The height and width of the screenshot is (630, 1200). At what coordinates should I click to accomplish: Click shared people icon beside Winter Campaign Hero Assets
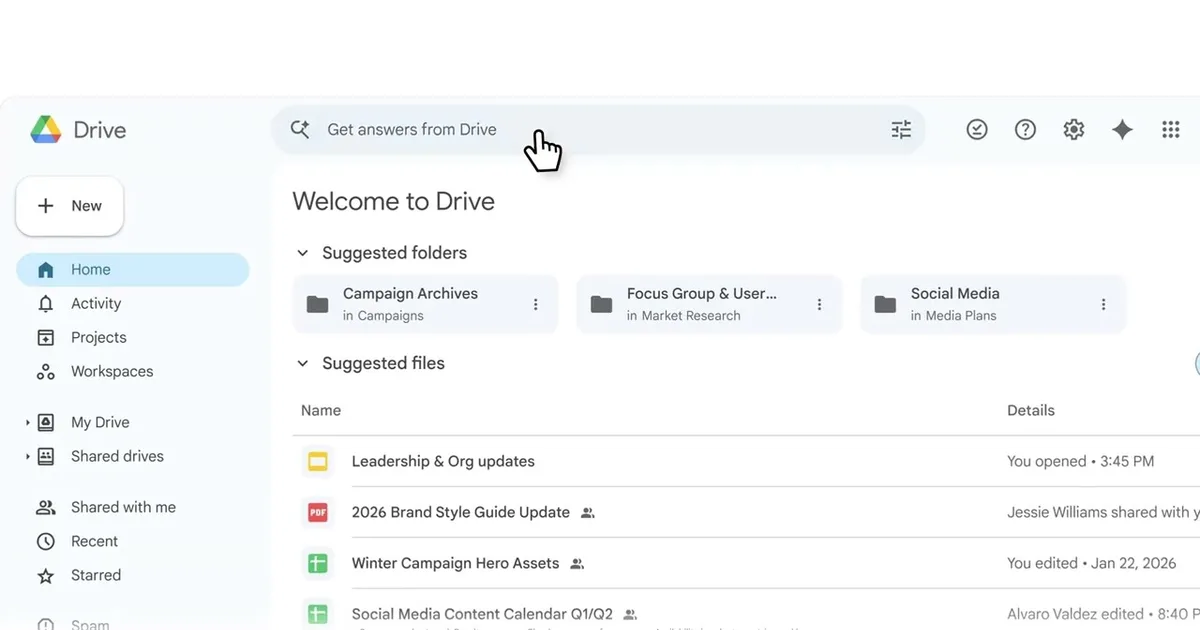(577, 564)
